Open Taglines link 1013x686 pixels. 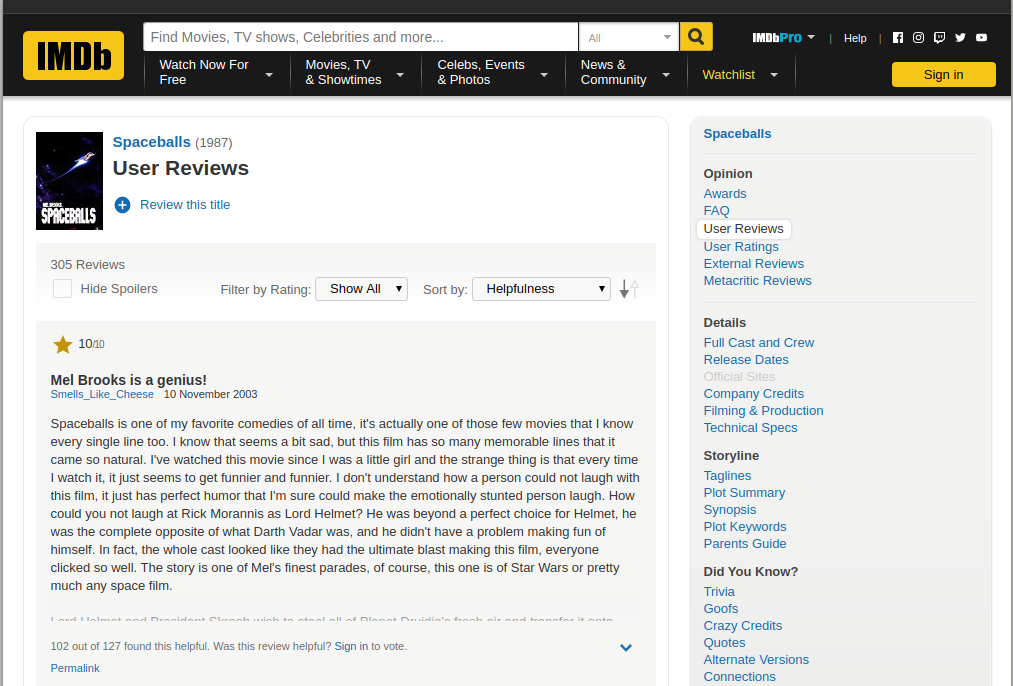(727, 476)
